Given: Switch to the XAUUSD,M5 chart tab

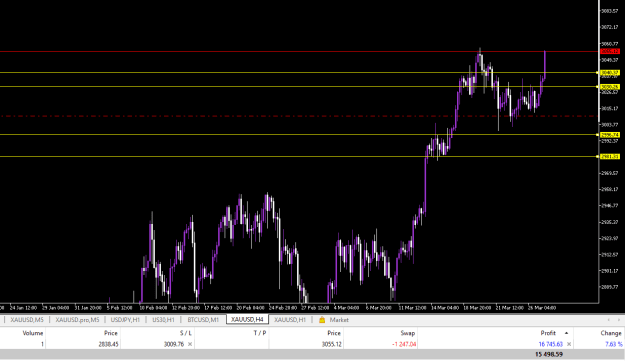Looking at the screenshot, I should pos(27,320).
